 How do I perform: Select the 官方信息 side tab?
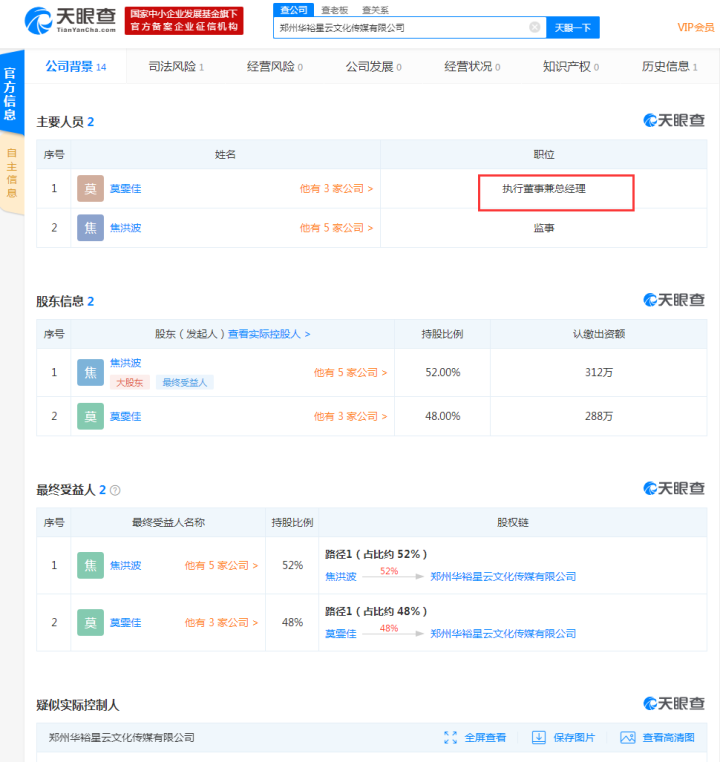(11, 93)
